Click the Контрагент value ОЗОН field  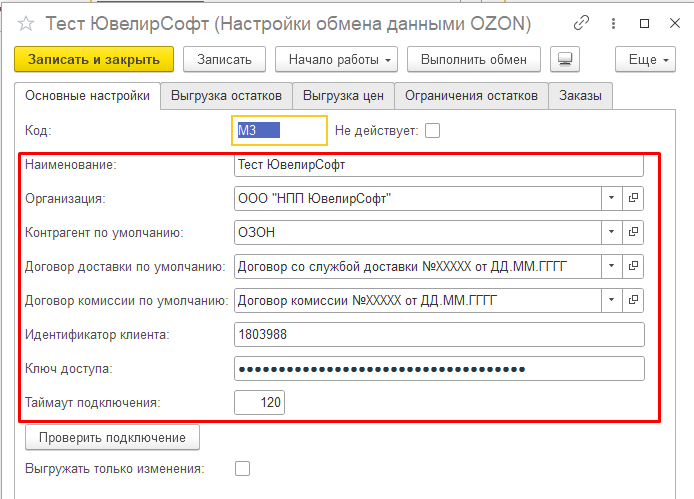(x=417, y=232)
